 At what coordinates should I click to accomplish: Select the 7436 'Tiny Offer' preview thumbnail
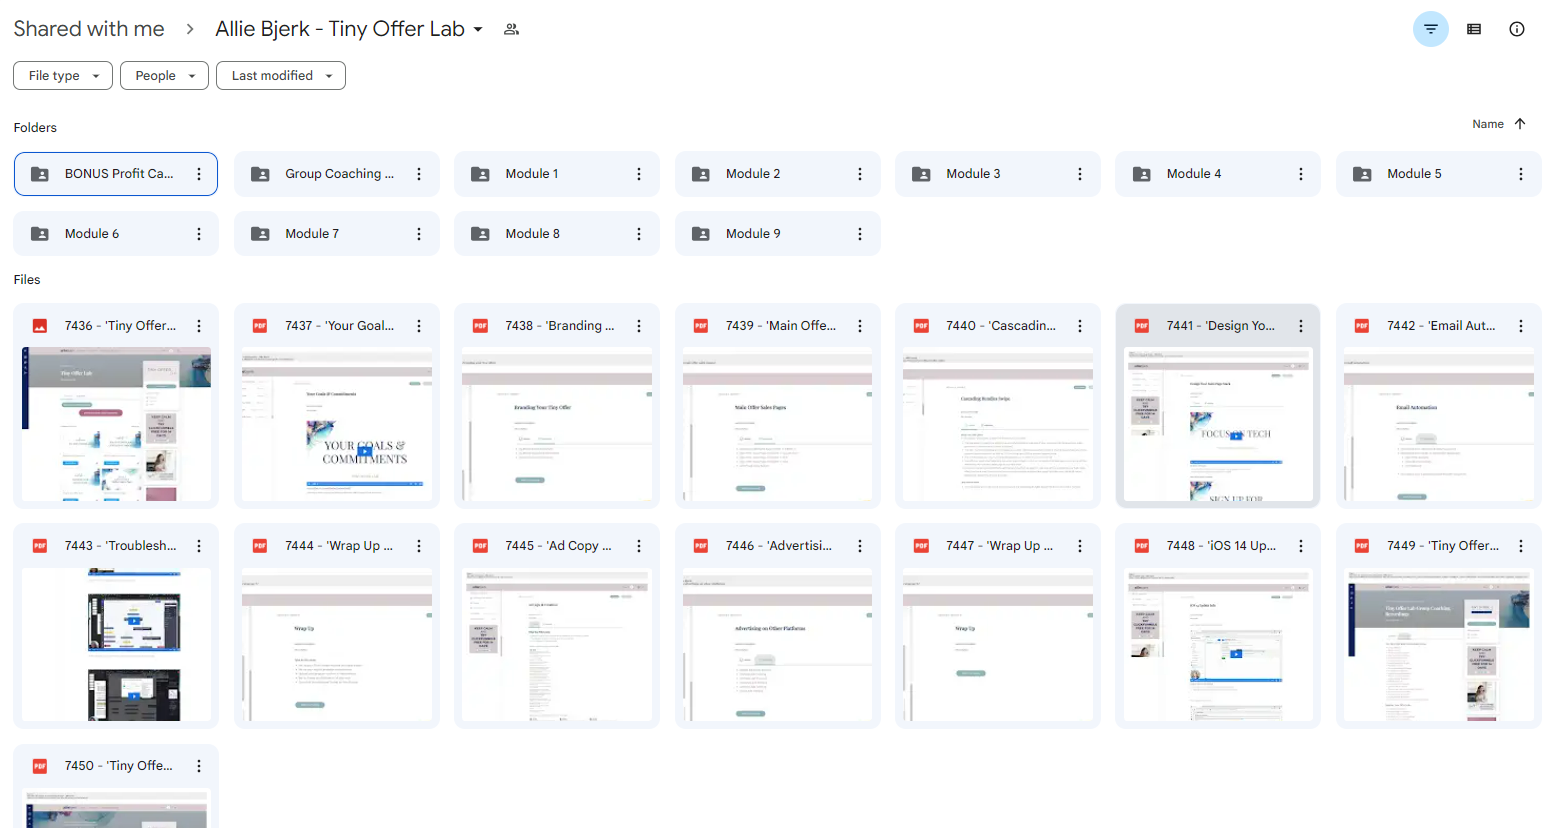coord(116,424)
